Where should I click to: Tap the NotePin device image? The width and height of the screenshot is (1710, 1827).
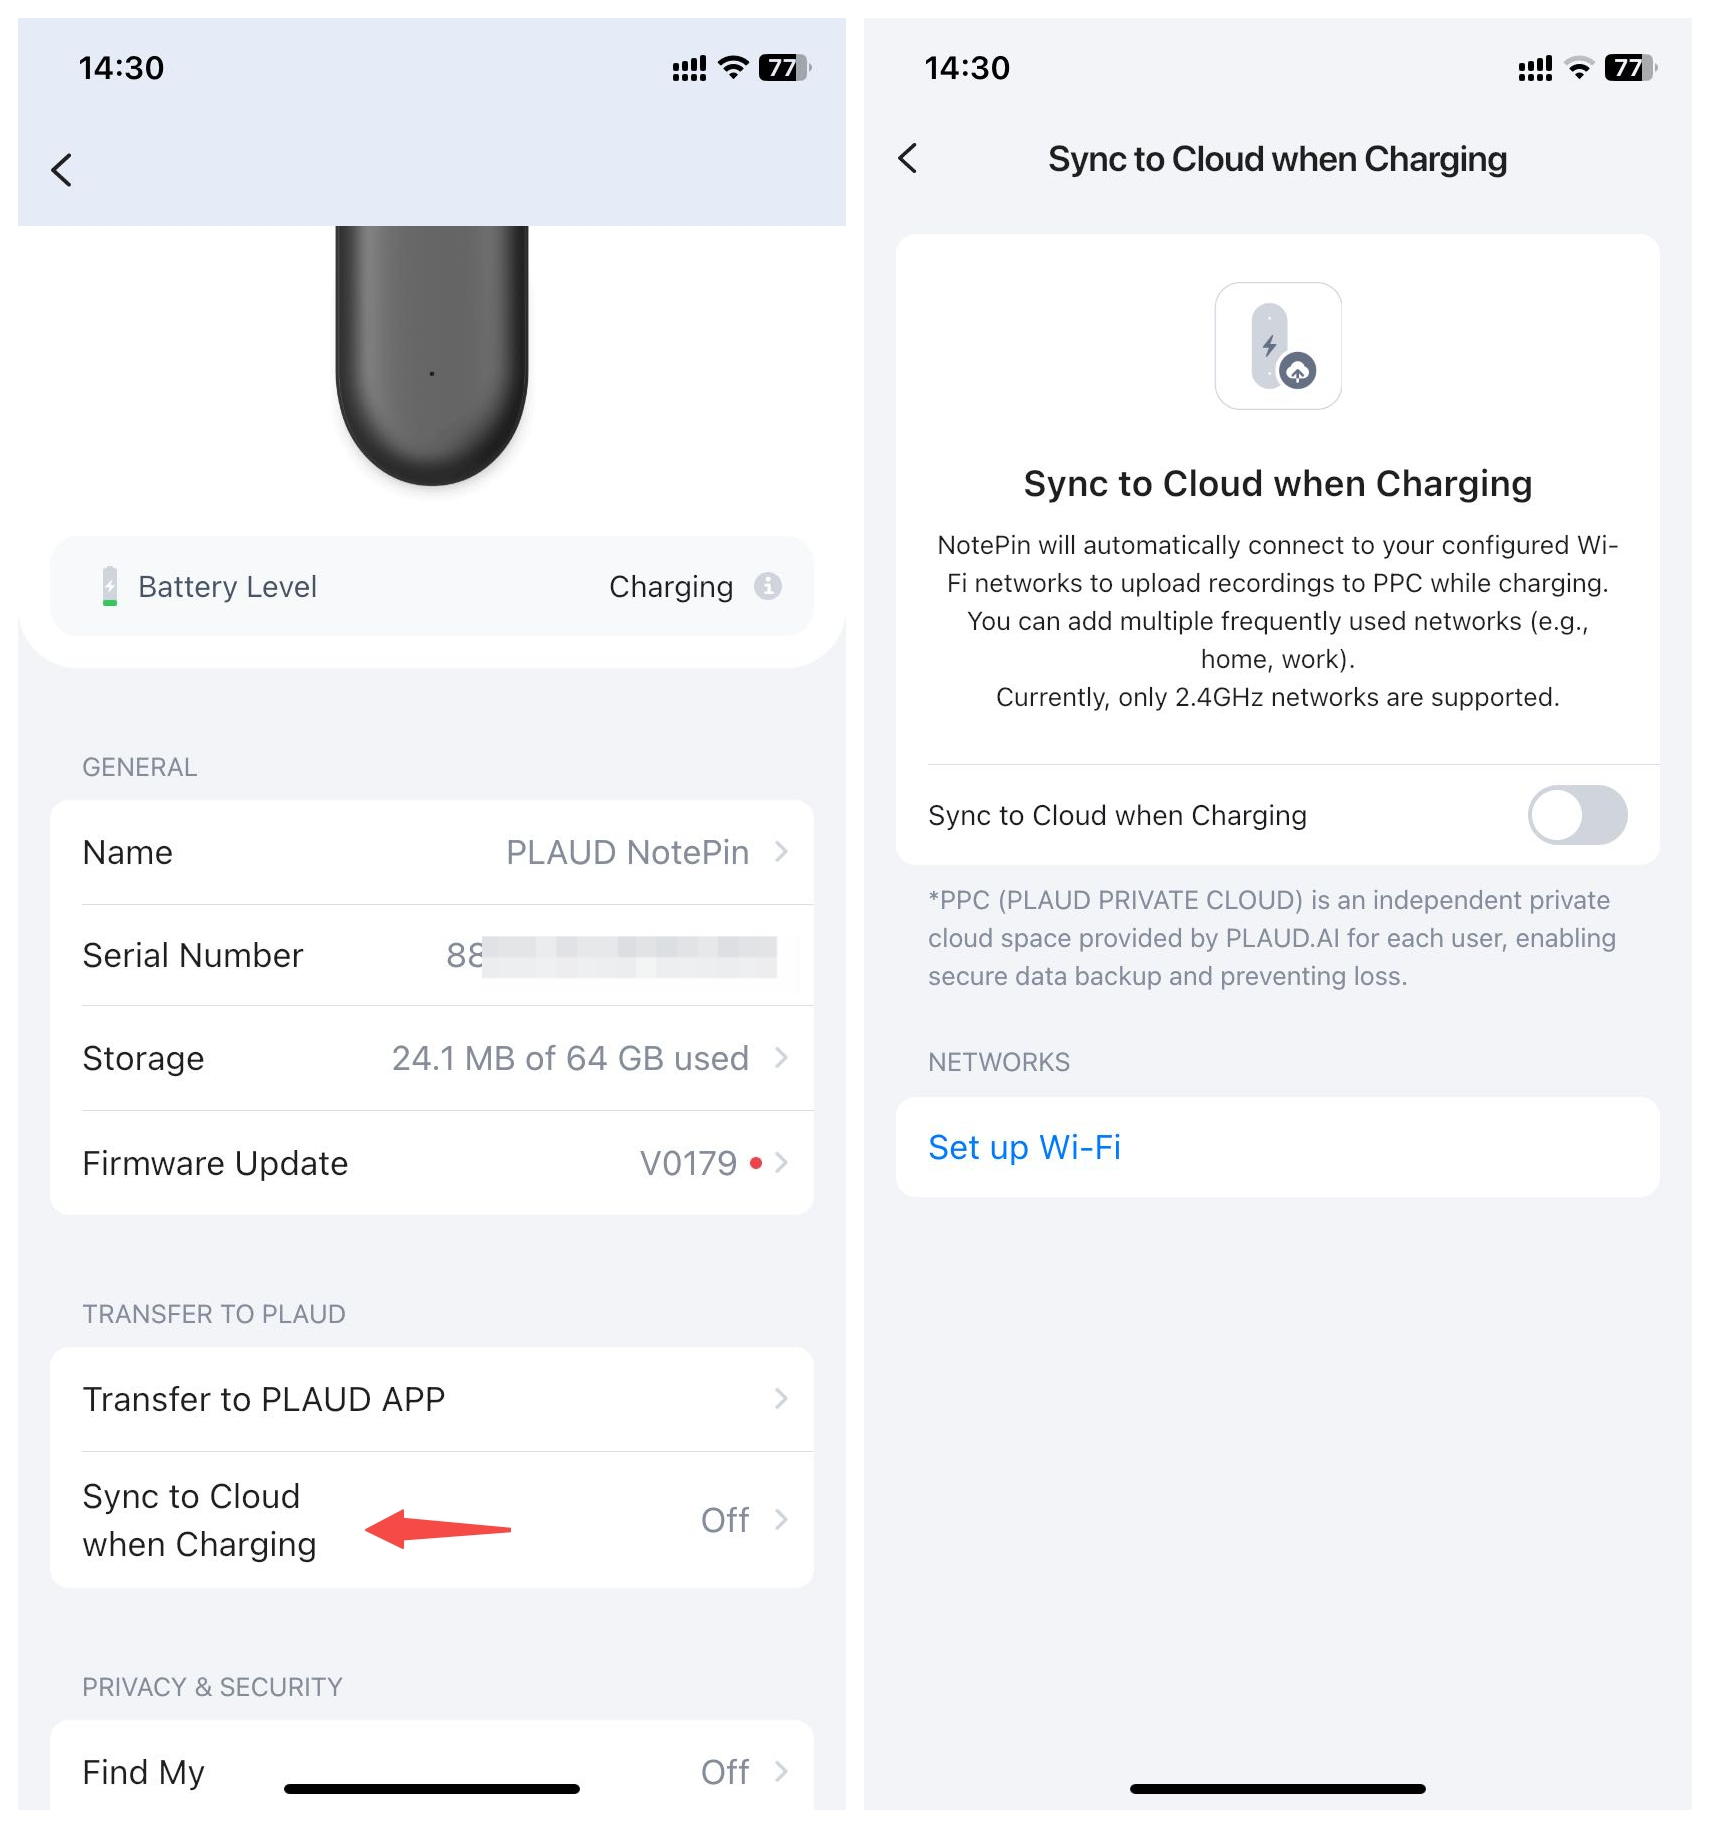[x=432, y=355]
